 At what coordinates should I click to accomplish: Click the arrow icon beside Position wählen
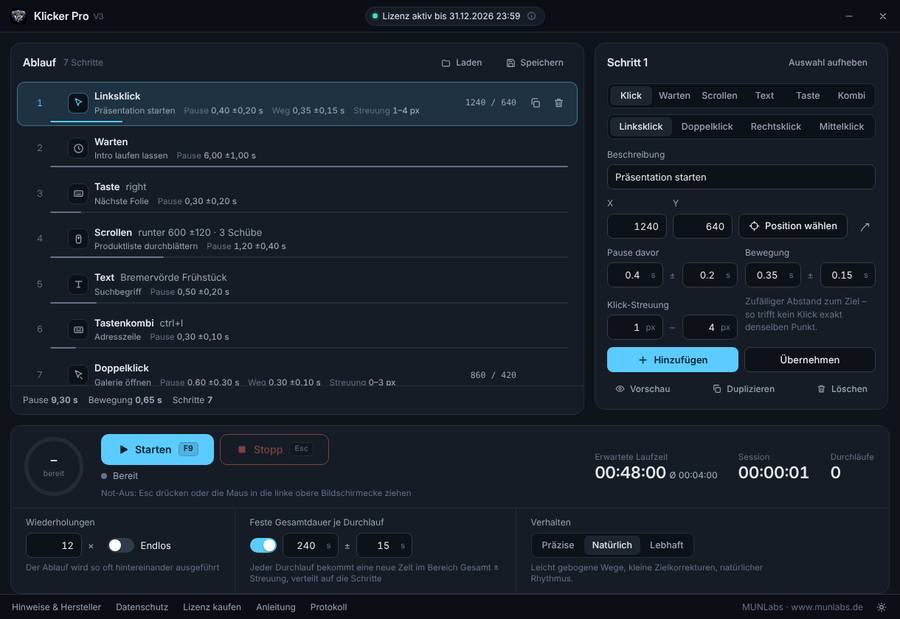[865, 226]
